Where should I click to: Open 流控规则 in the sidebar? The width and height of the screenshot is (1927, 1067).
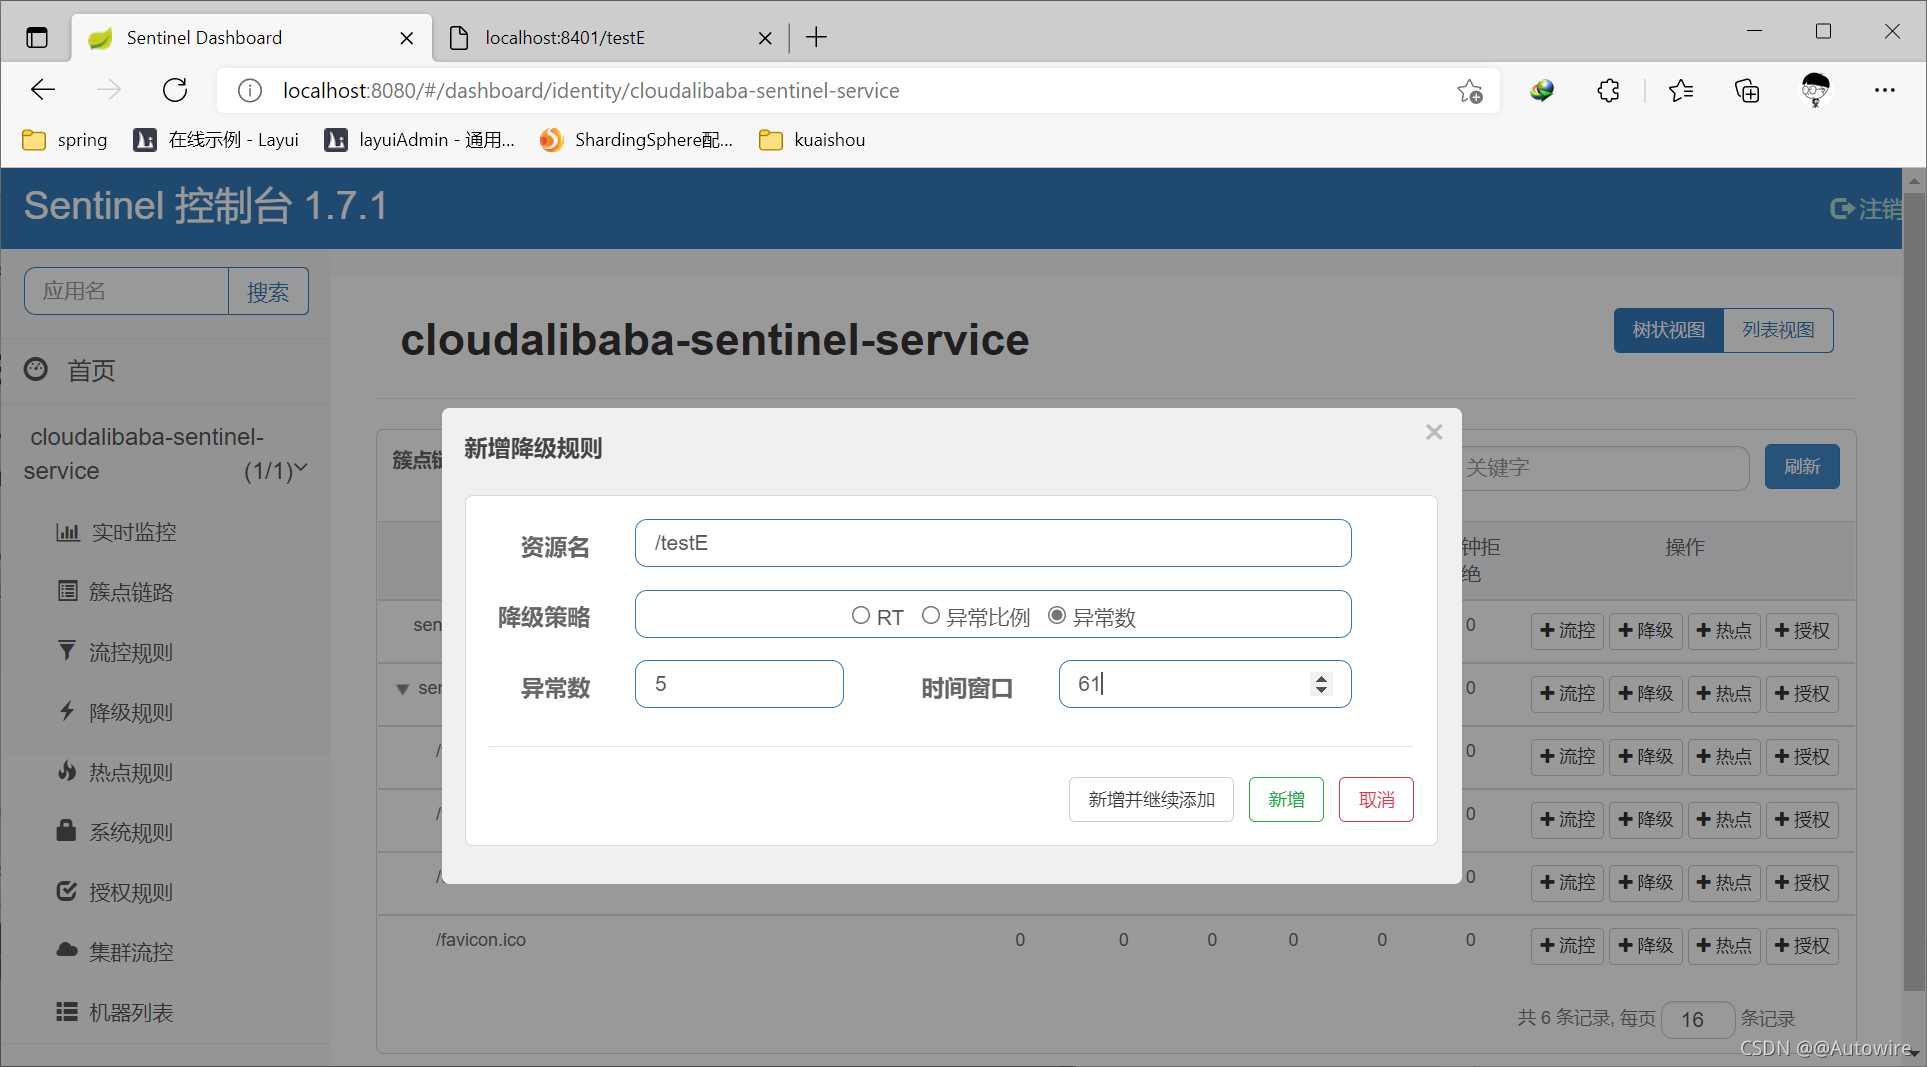[x=131, y=653]
